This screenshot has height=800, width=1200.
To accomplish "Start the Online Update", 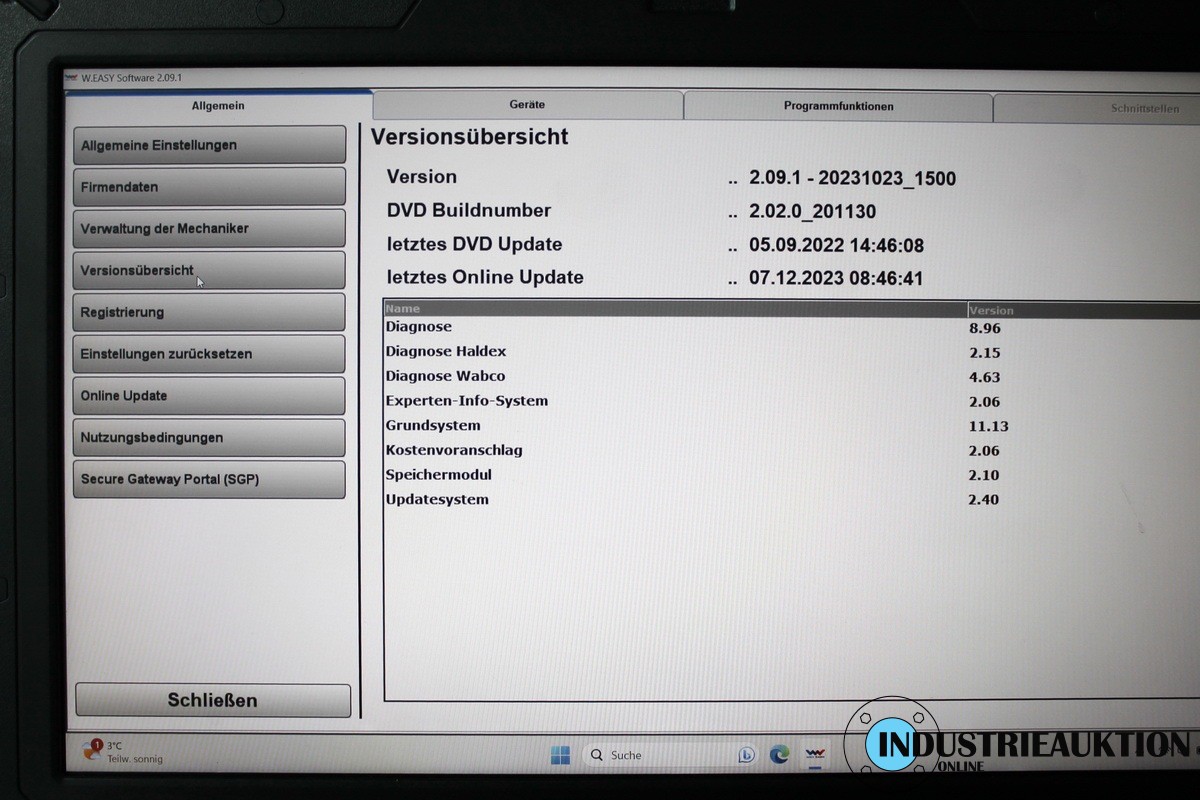I will click(x=209, y=396).
